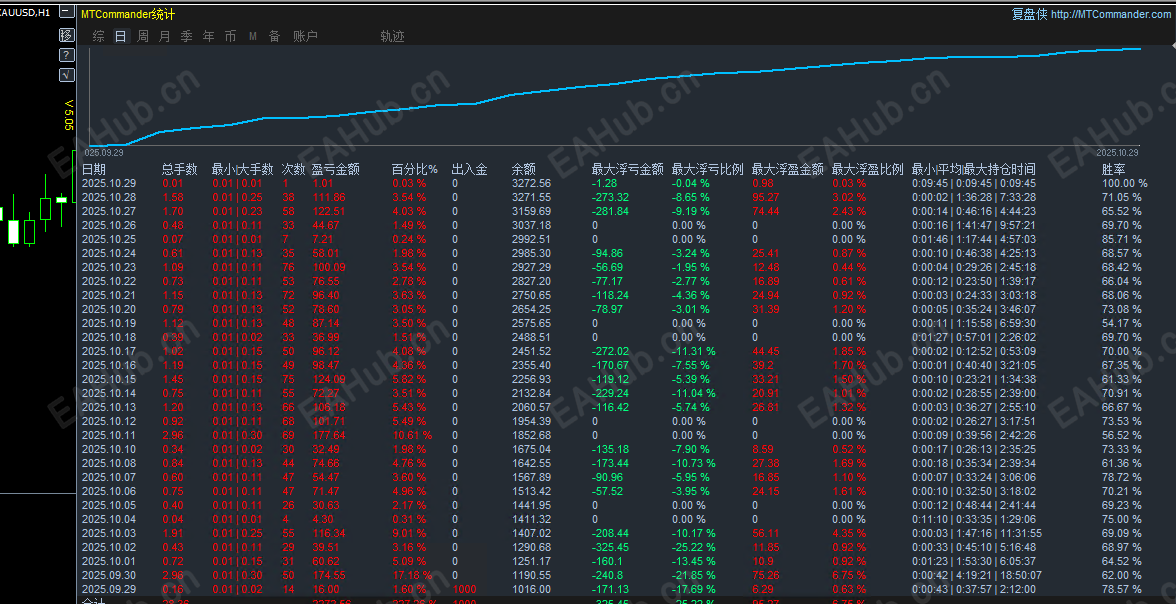Click the floating loss value -281.84
1176x604 pixels.
point(611,212)
